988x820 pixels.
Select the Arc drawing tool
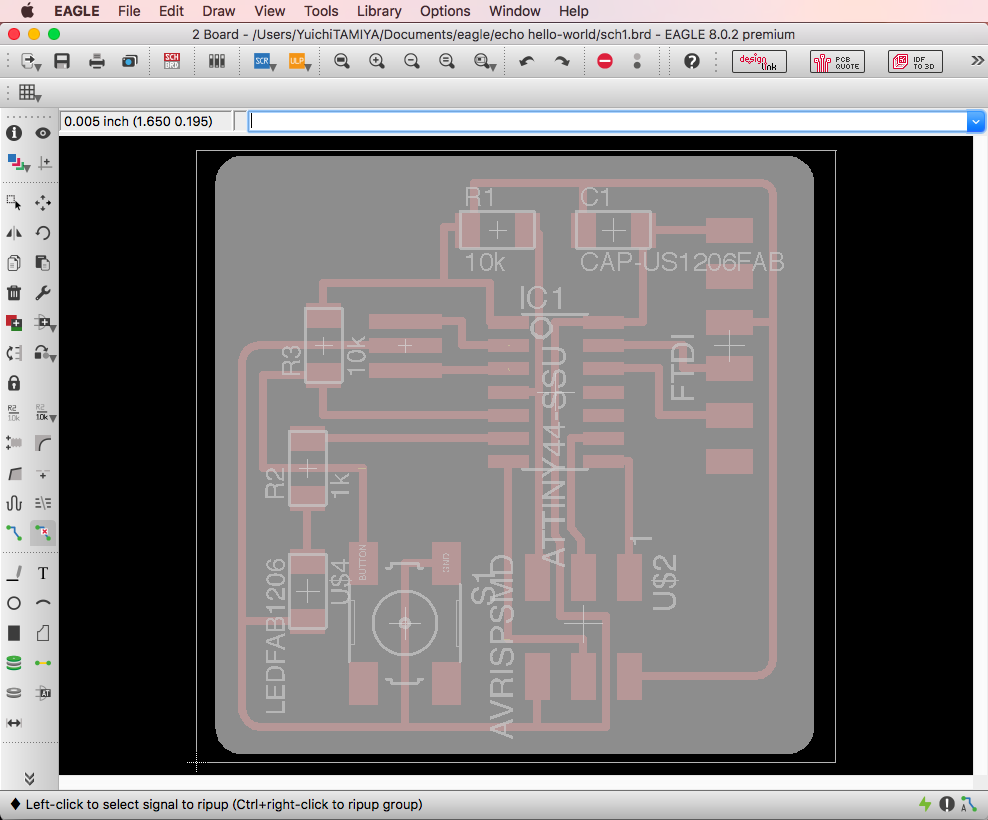coord(43,603)
